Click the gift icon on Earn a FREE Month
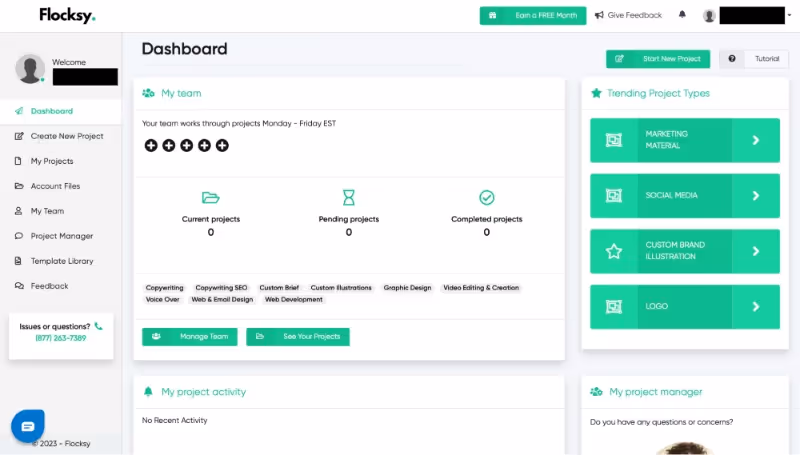This screenshot has width=800, height=455. click(492, 15)
